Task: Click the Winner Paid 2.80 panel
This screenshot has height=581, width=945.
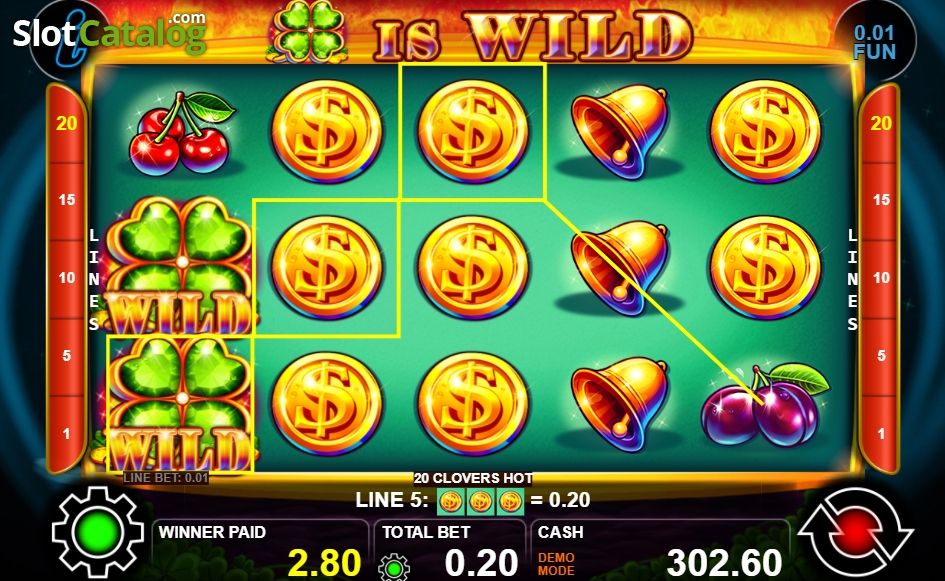Action: (260, 550)
